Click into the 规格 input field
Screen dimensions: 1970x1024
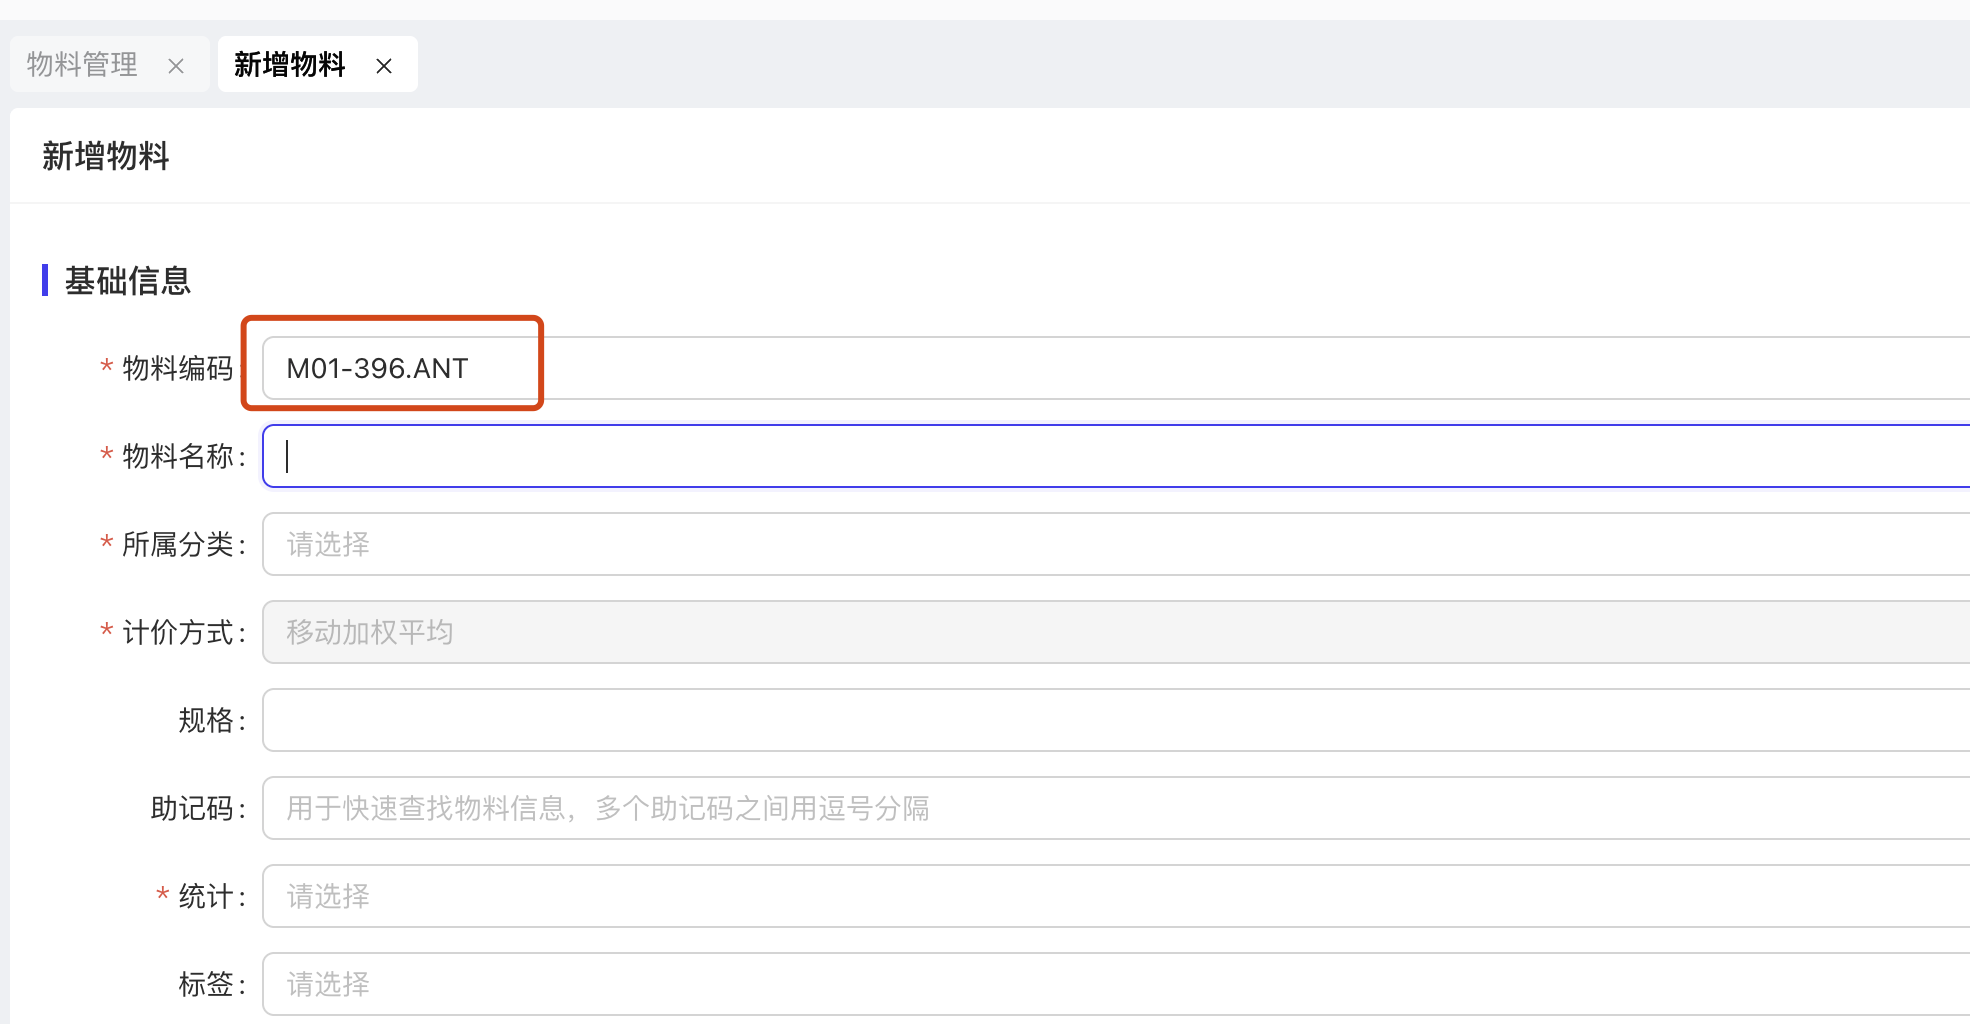click(1100, 720)
